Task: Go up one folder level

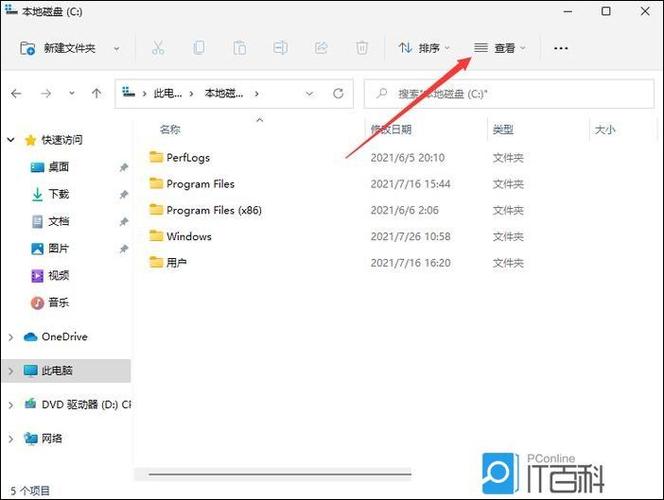Action: click(x=97, y=94)
